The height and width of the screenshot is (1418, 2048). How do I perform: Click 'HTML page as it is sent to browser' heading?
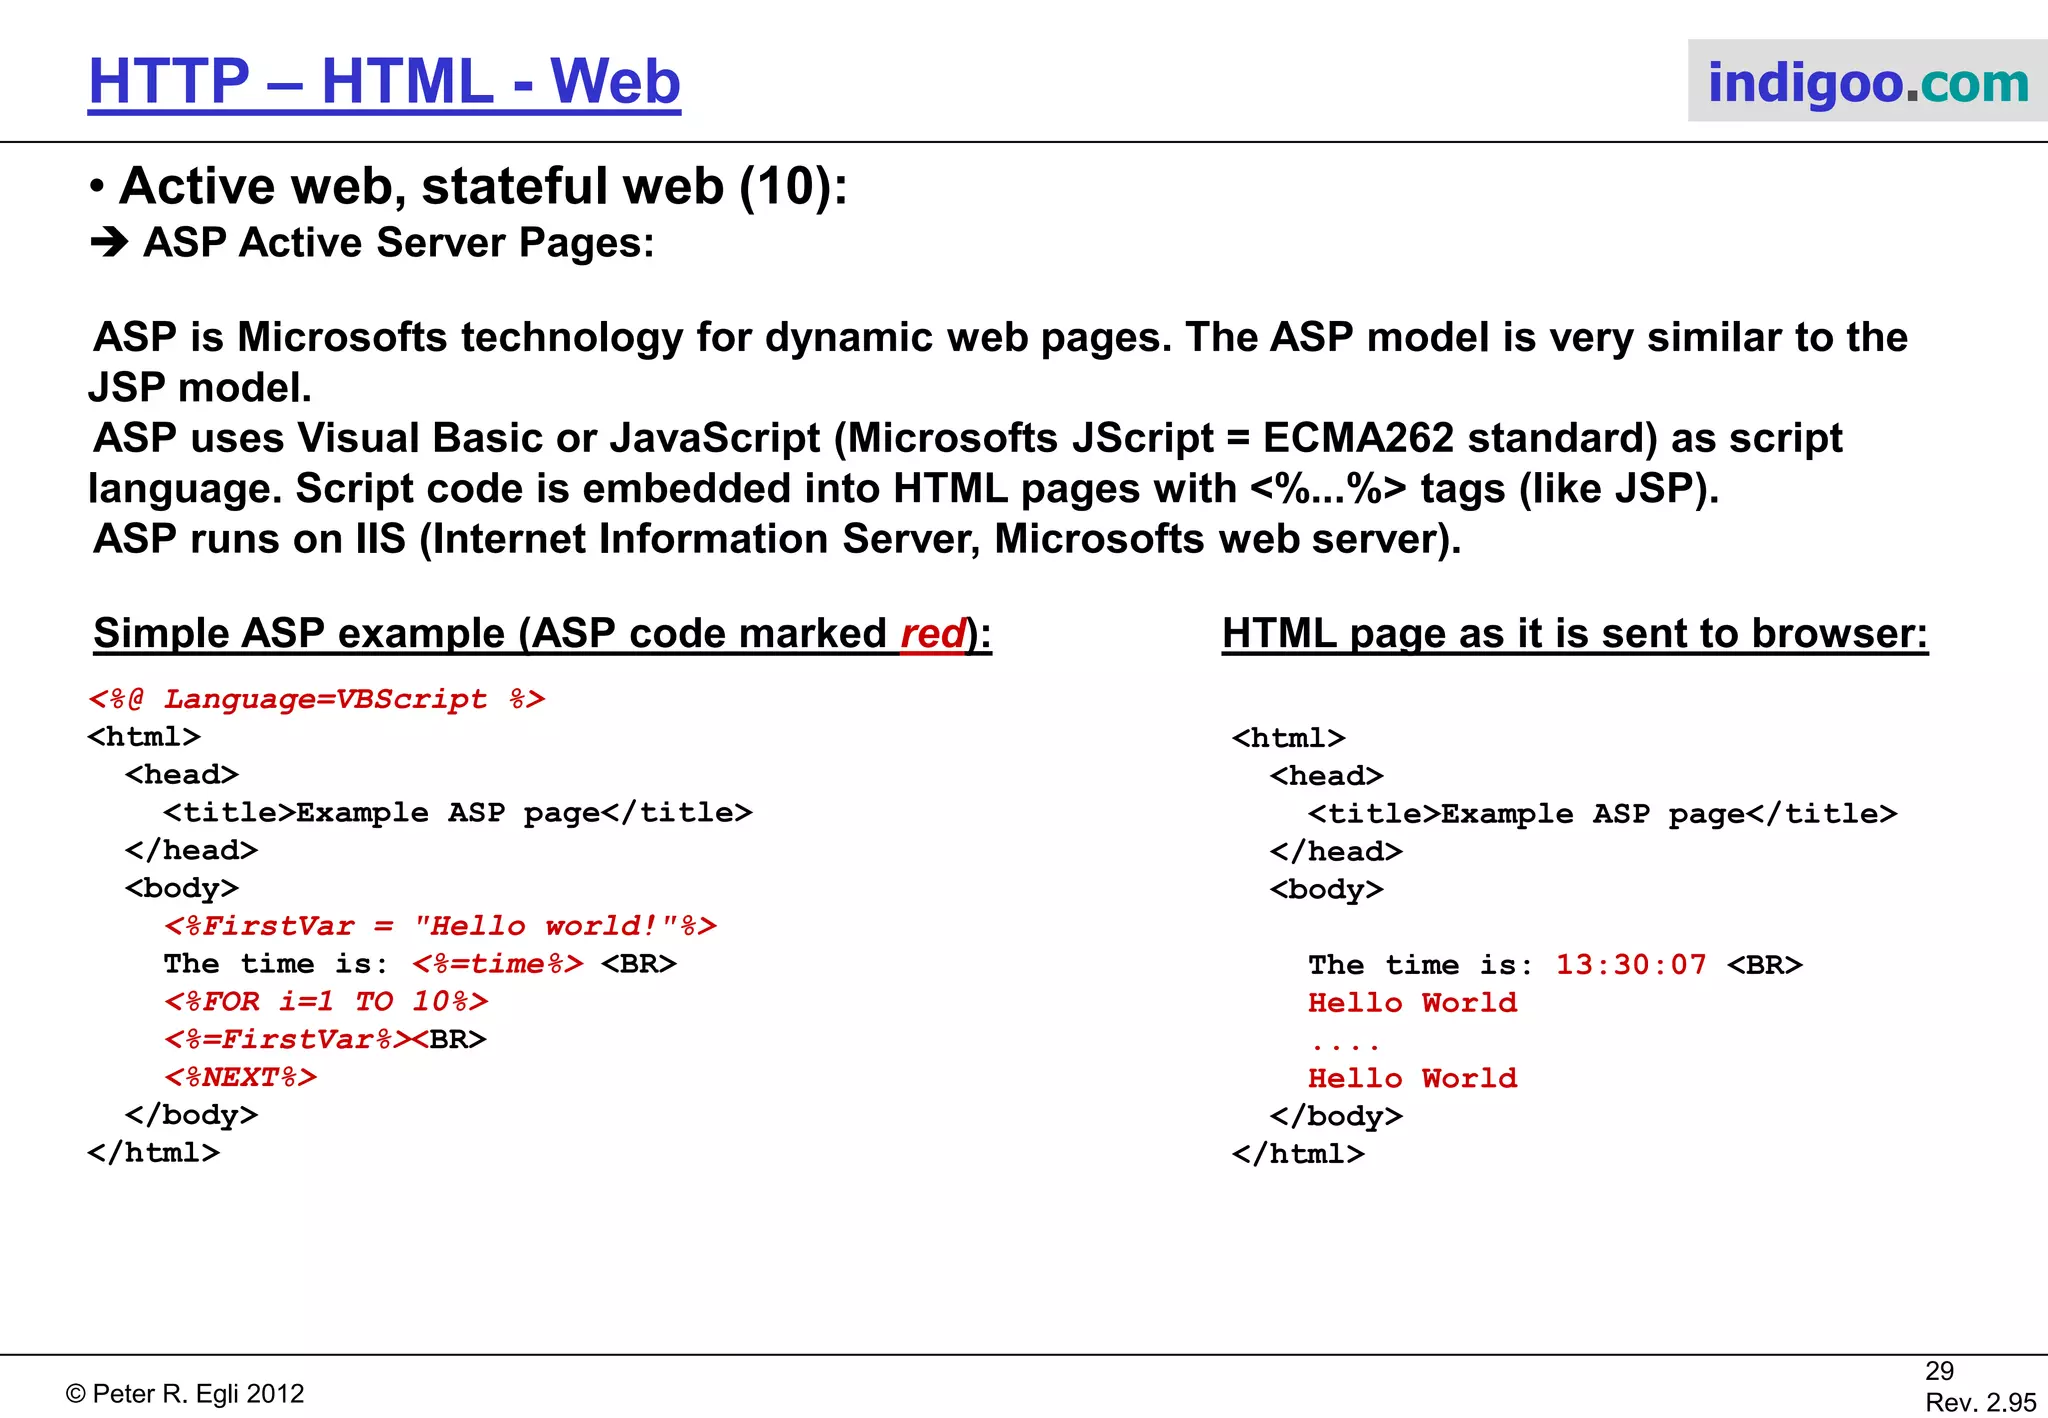[x=1574, y=634]
